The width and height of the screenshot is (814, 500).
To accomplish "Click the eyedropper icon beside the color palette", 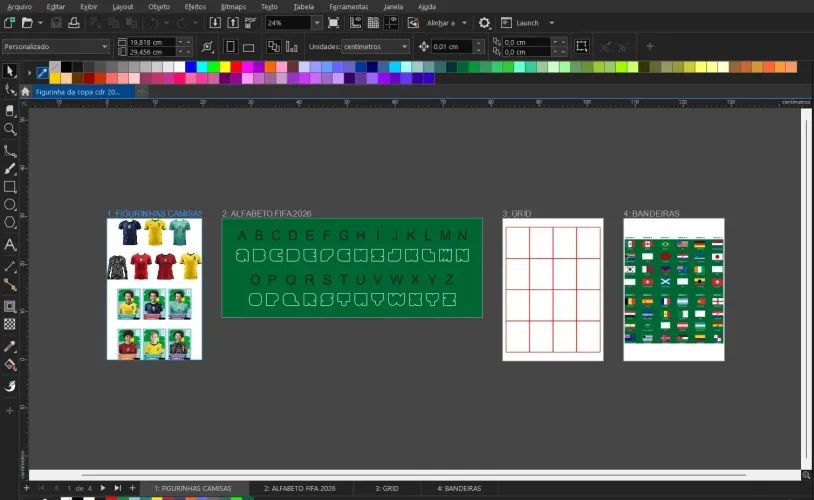I will pos(42,73).
